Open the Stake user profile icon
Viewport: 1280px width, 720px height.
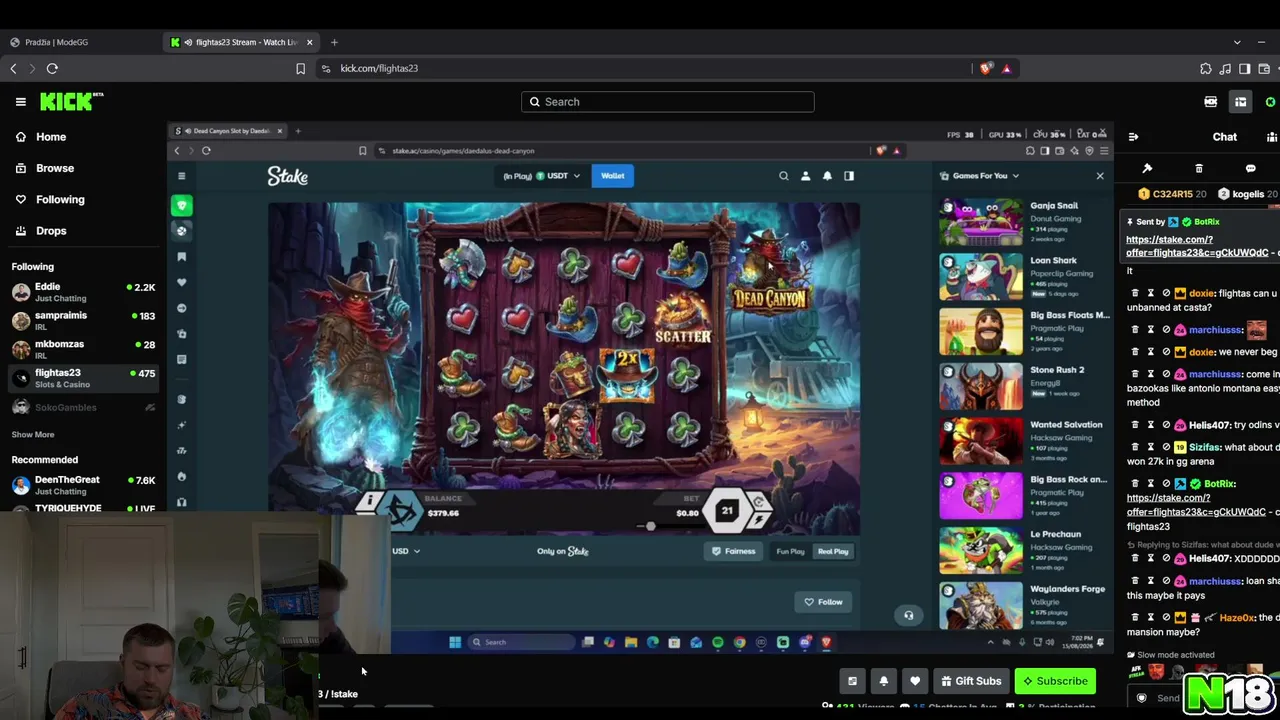click(x=805, y=176)
